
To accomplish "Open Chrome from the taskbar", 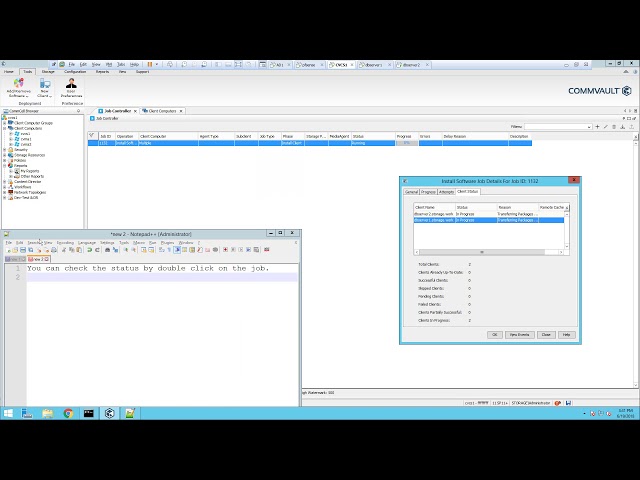I will coord(68,413).
